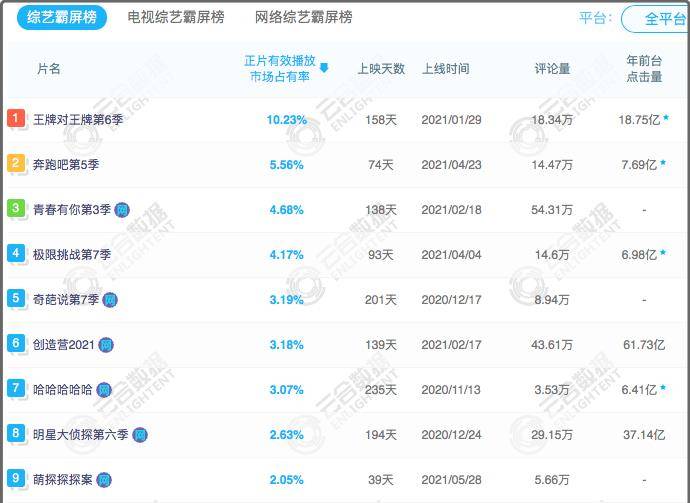Click the 37.14亿 click count
The height and width of the screenshot is (503, 690).
pyautogui.click(x=644, y=435)
